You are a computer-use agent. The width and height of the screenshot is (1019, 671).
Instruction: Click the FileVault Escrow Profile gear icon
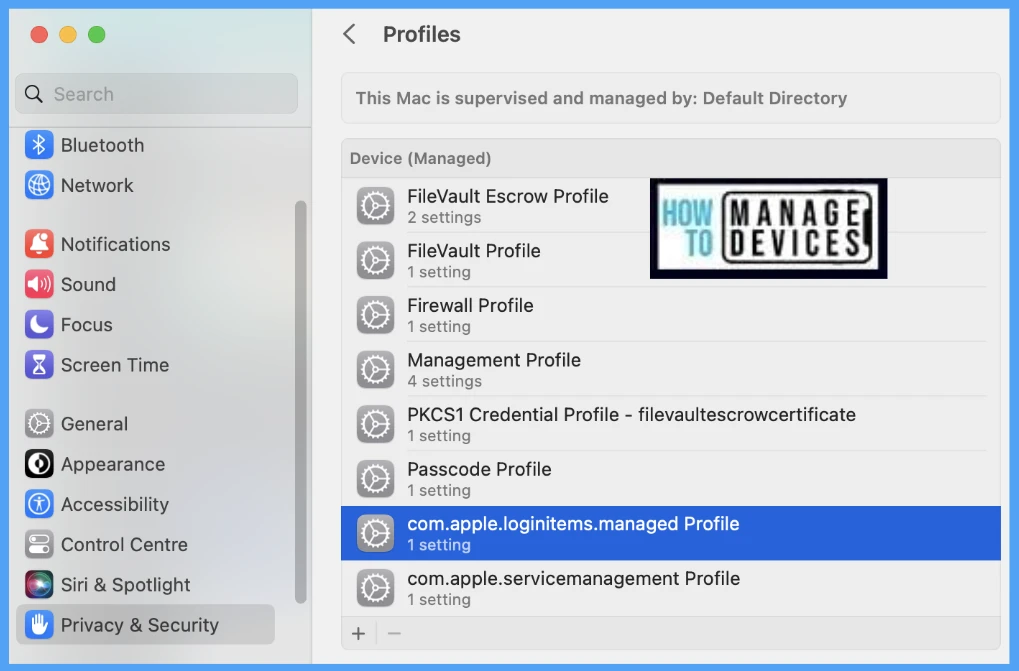click(376, 206)
